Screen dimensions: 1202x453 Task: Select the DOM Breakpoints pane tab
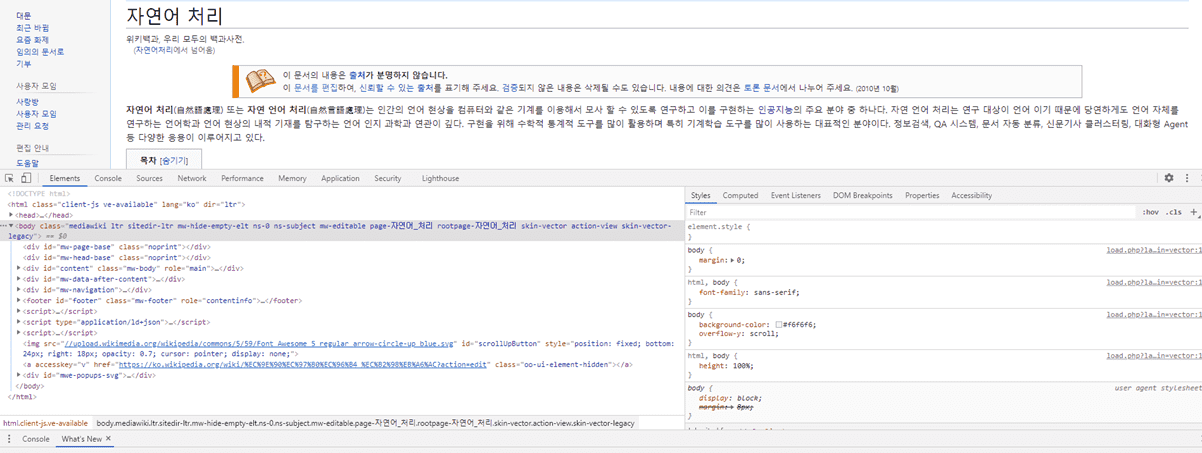click(x=863, y=196)
